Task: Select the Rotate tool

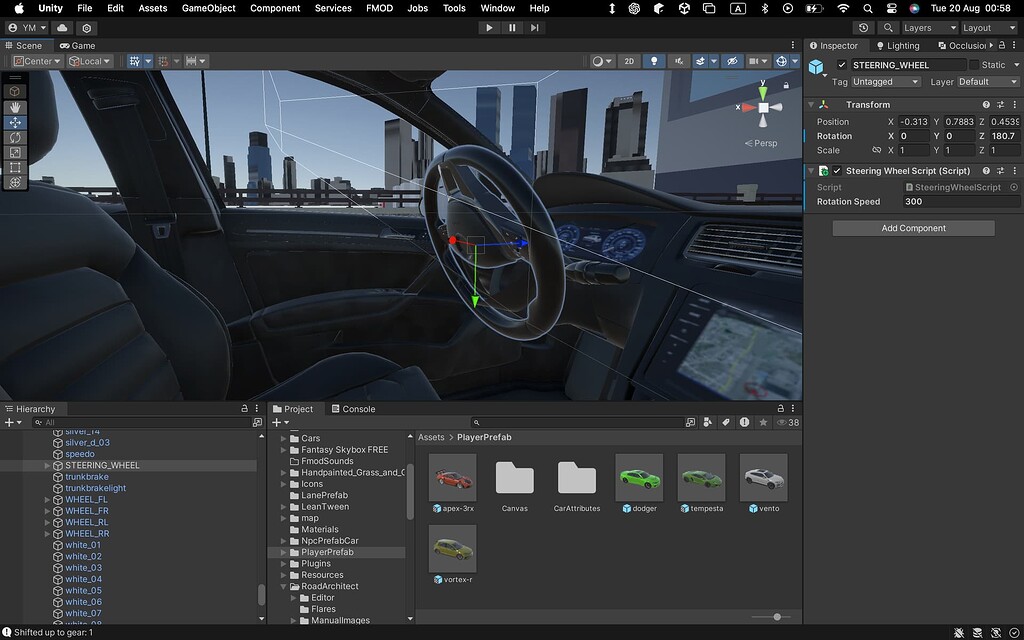Action: pyautogui.click(x=13, y=138)
